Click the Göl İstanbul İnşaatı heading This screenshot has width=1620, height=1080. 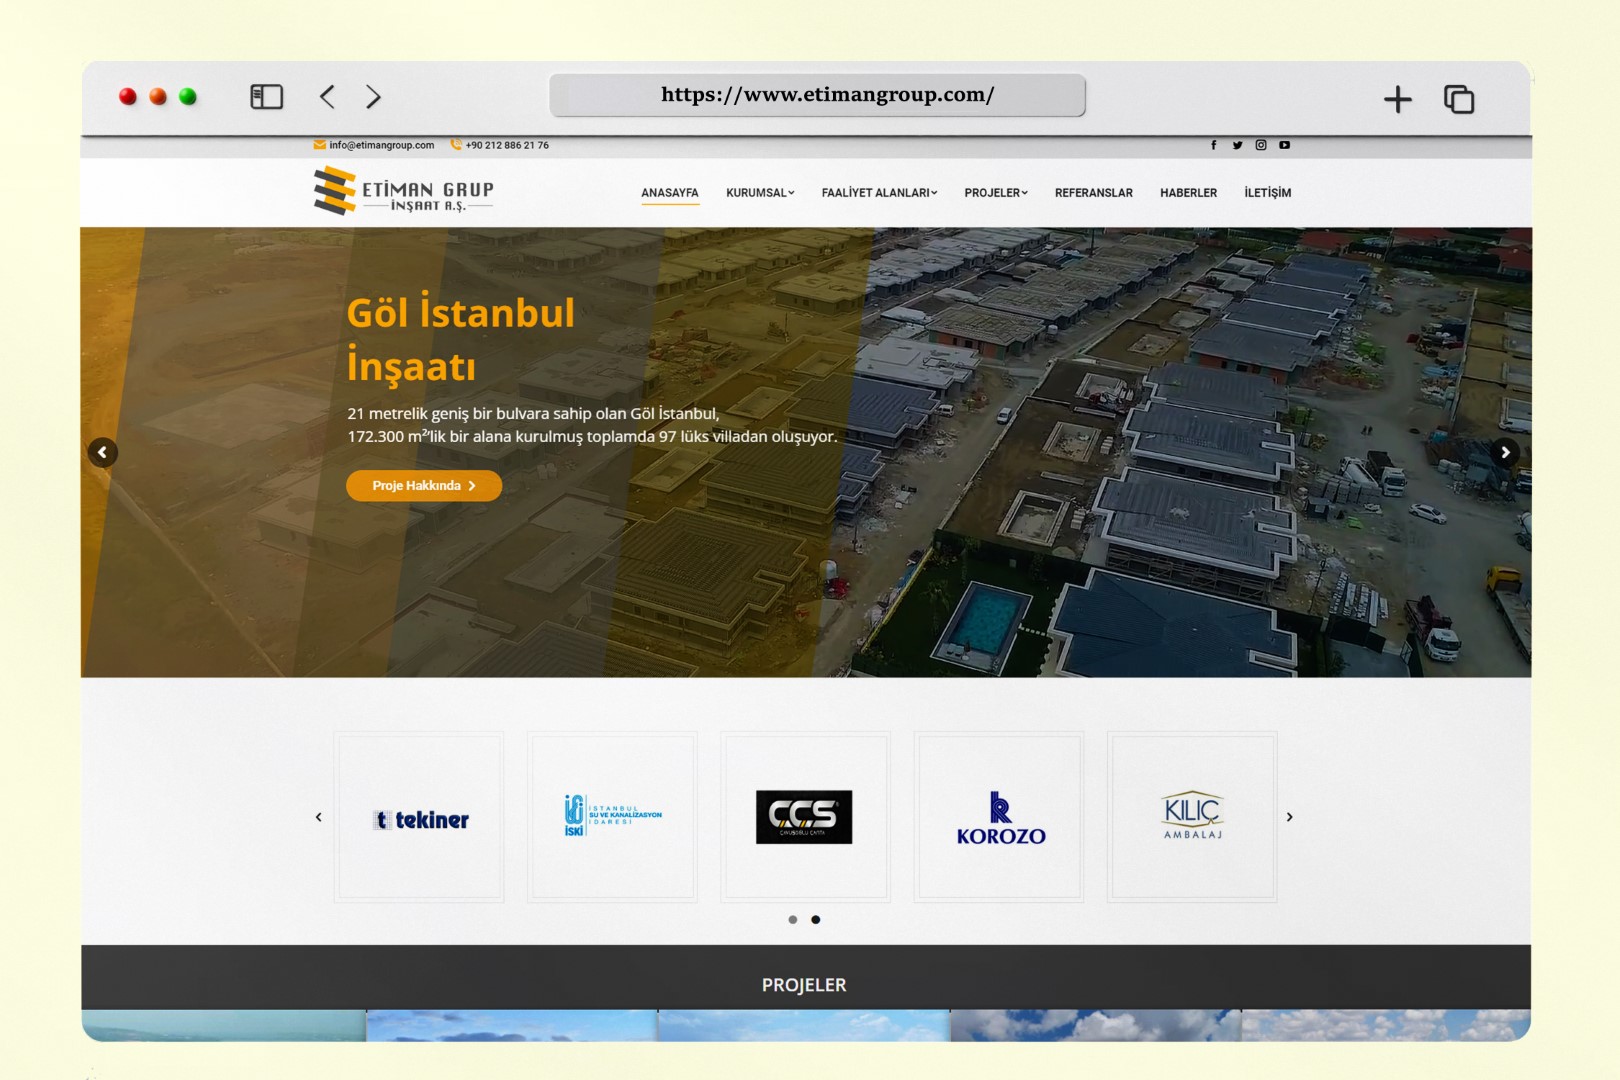[x=461, y=339]
